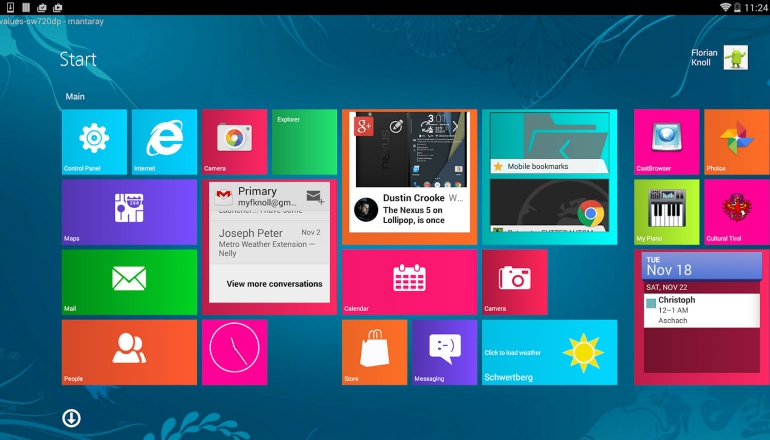Open the Control Panel tile
This screenshot has height=440, width=770.
[x=94, y=142]
